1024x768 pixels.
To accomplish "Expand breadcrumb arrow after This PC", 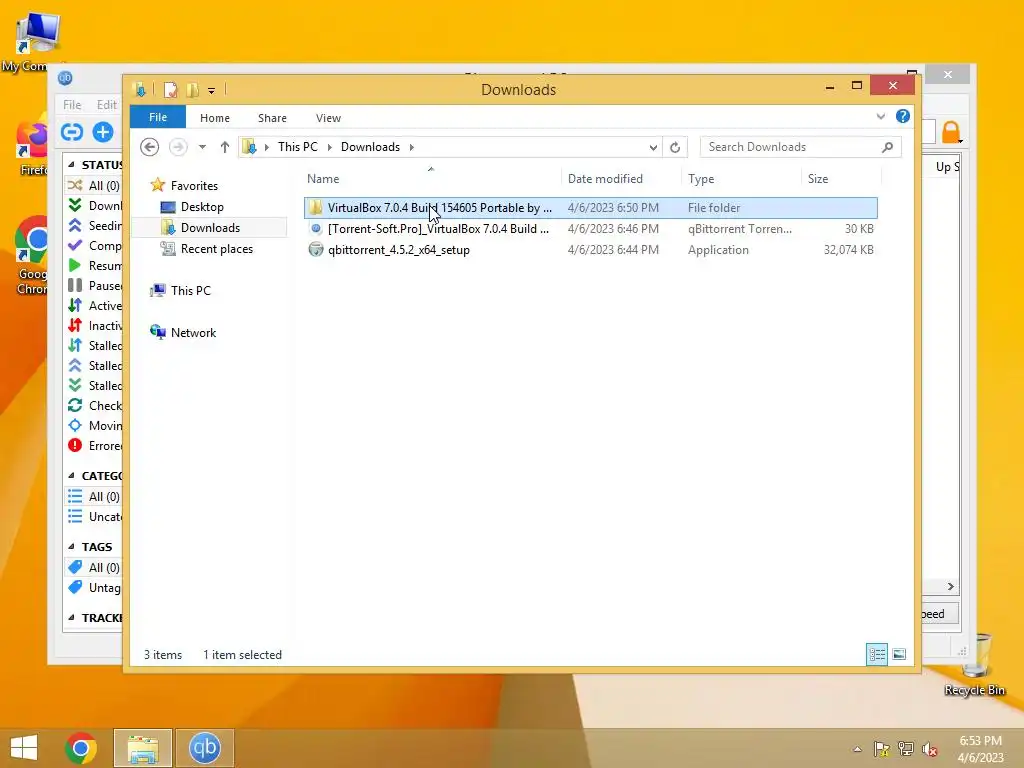I will tap(329, 147).
